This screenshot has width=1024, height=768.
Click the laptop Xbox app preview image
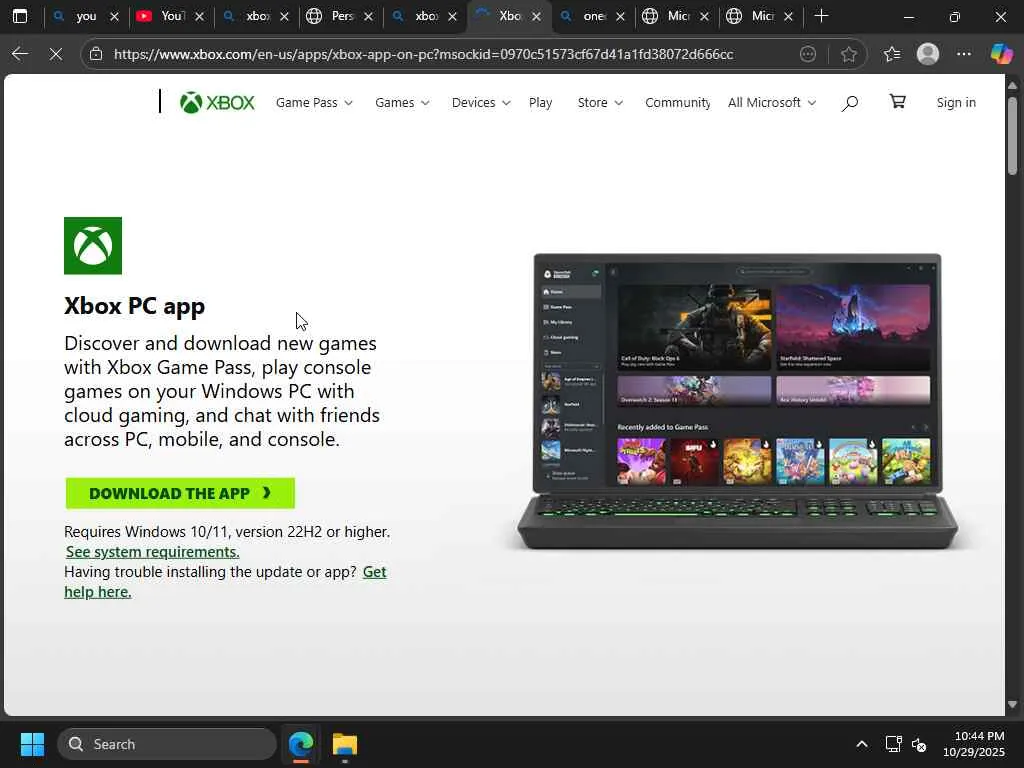click(x=737, y=402)
